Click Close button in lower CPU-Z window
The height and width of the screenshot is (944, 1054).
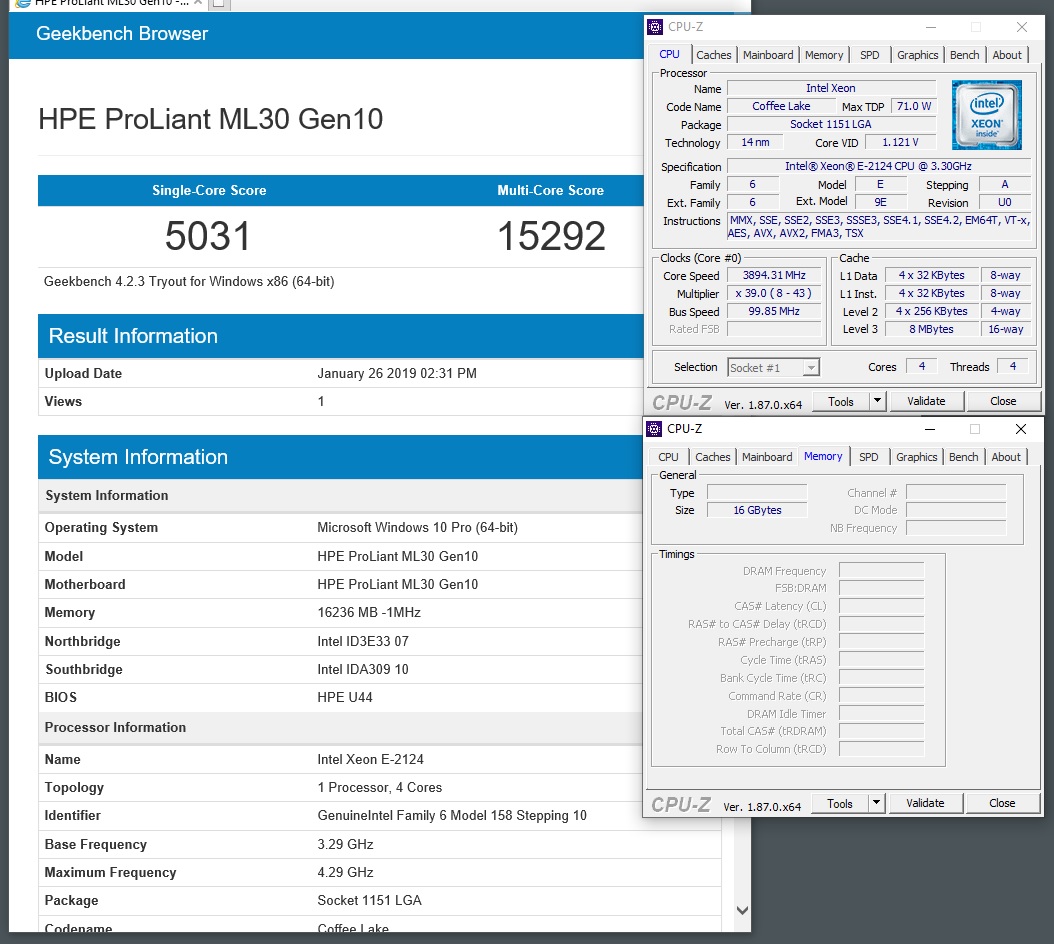[1002, 803]
